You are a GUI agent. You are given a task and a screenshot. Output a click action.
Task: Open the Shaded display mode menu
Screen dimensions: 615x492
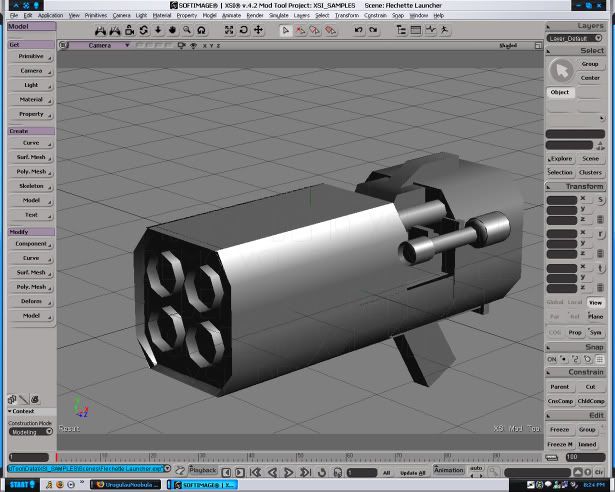click(x=508, y=46)
